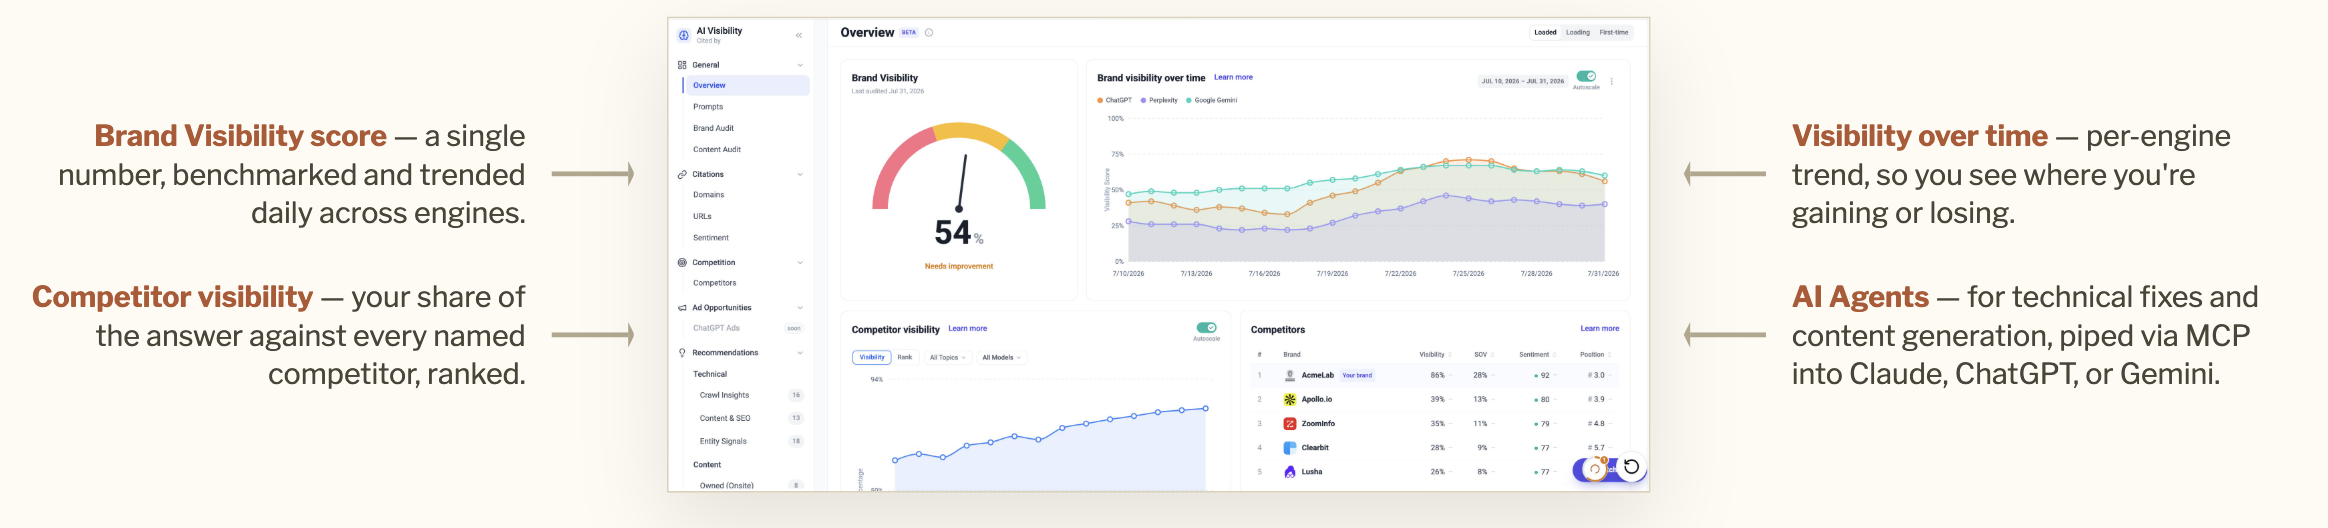Click the Citations link icon

[x=682, y=174]
